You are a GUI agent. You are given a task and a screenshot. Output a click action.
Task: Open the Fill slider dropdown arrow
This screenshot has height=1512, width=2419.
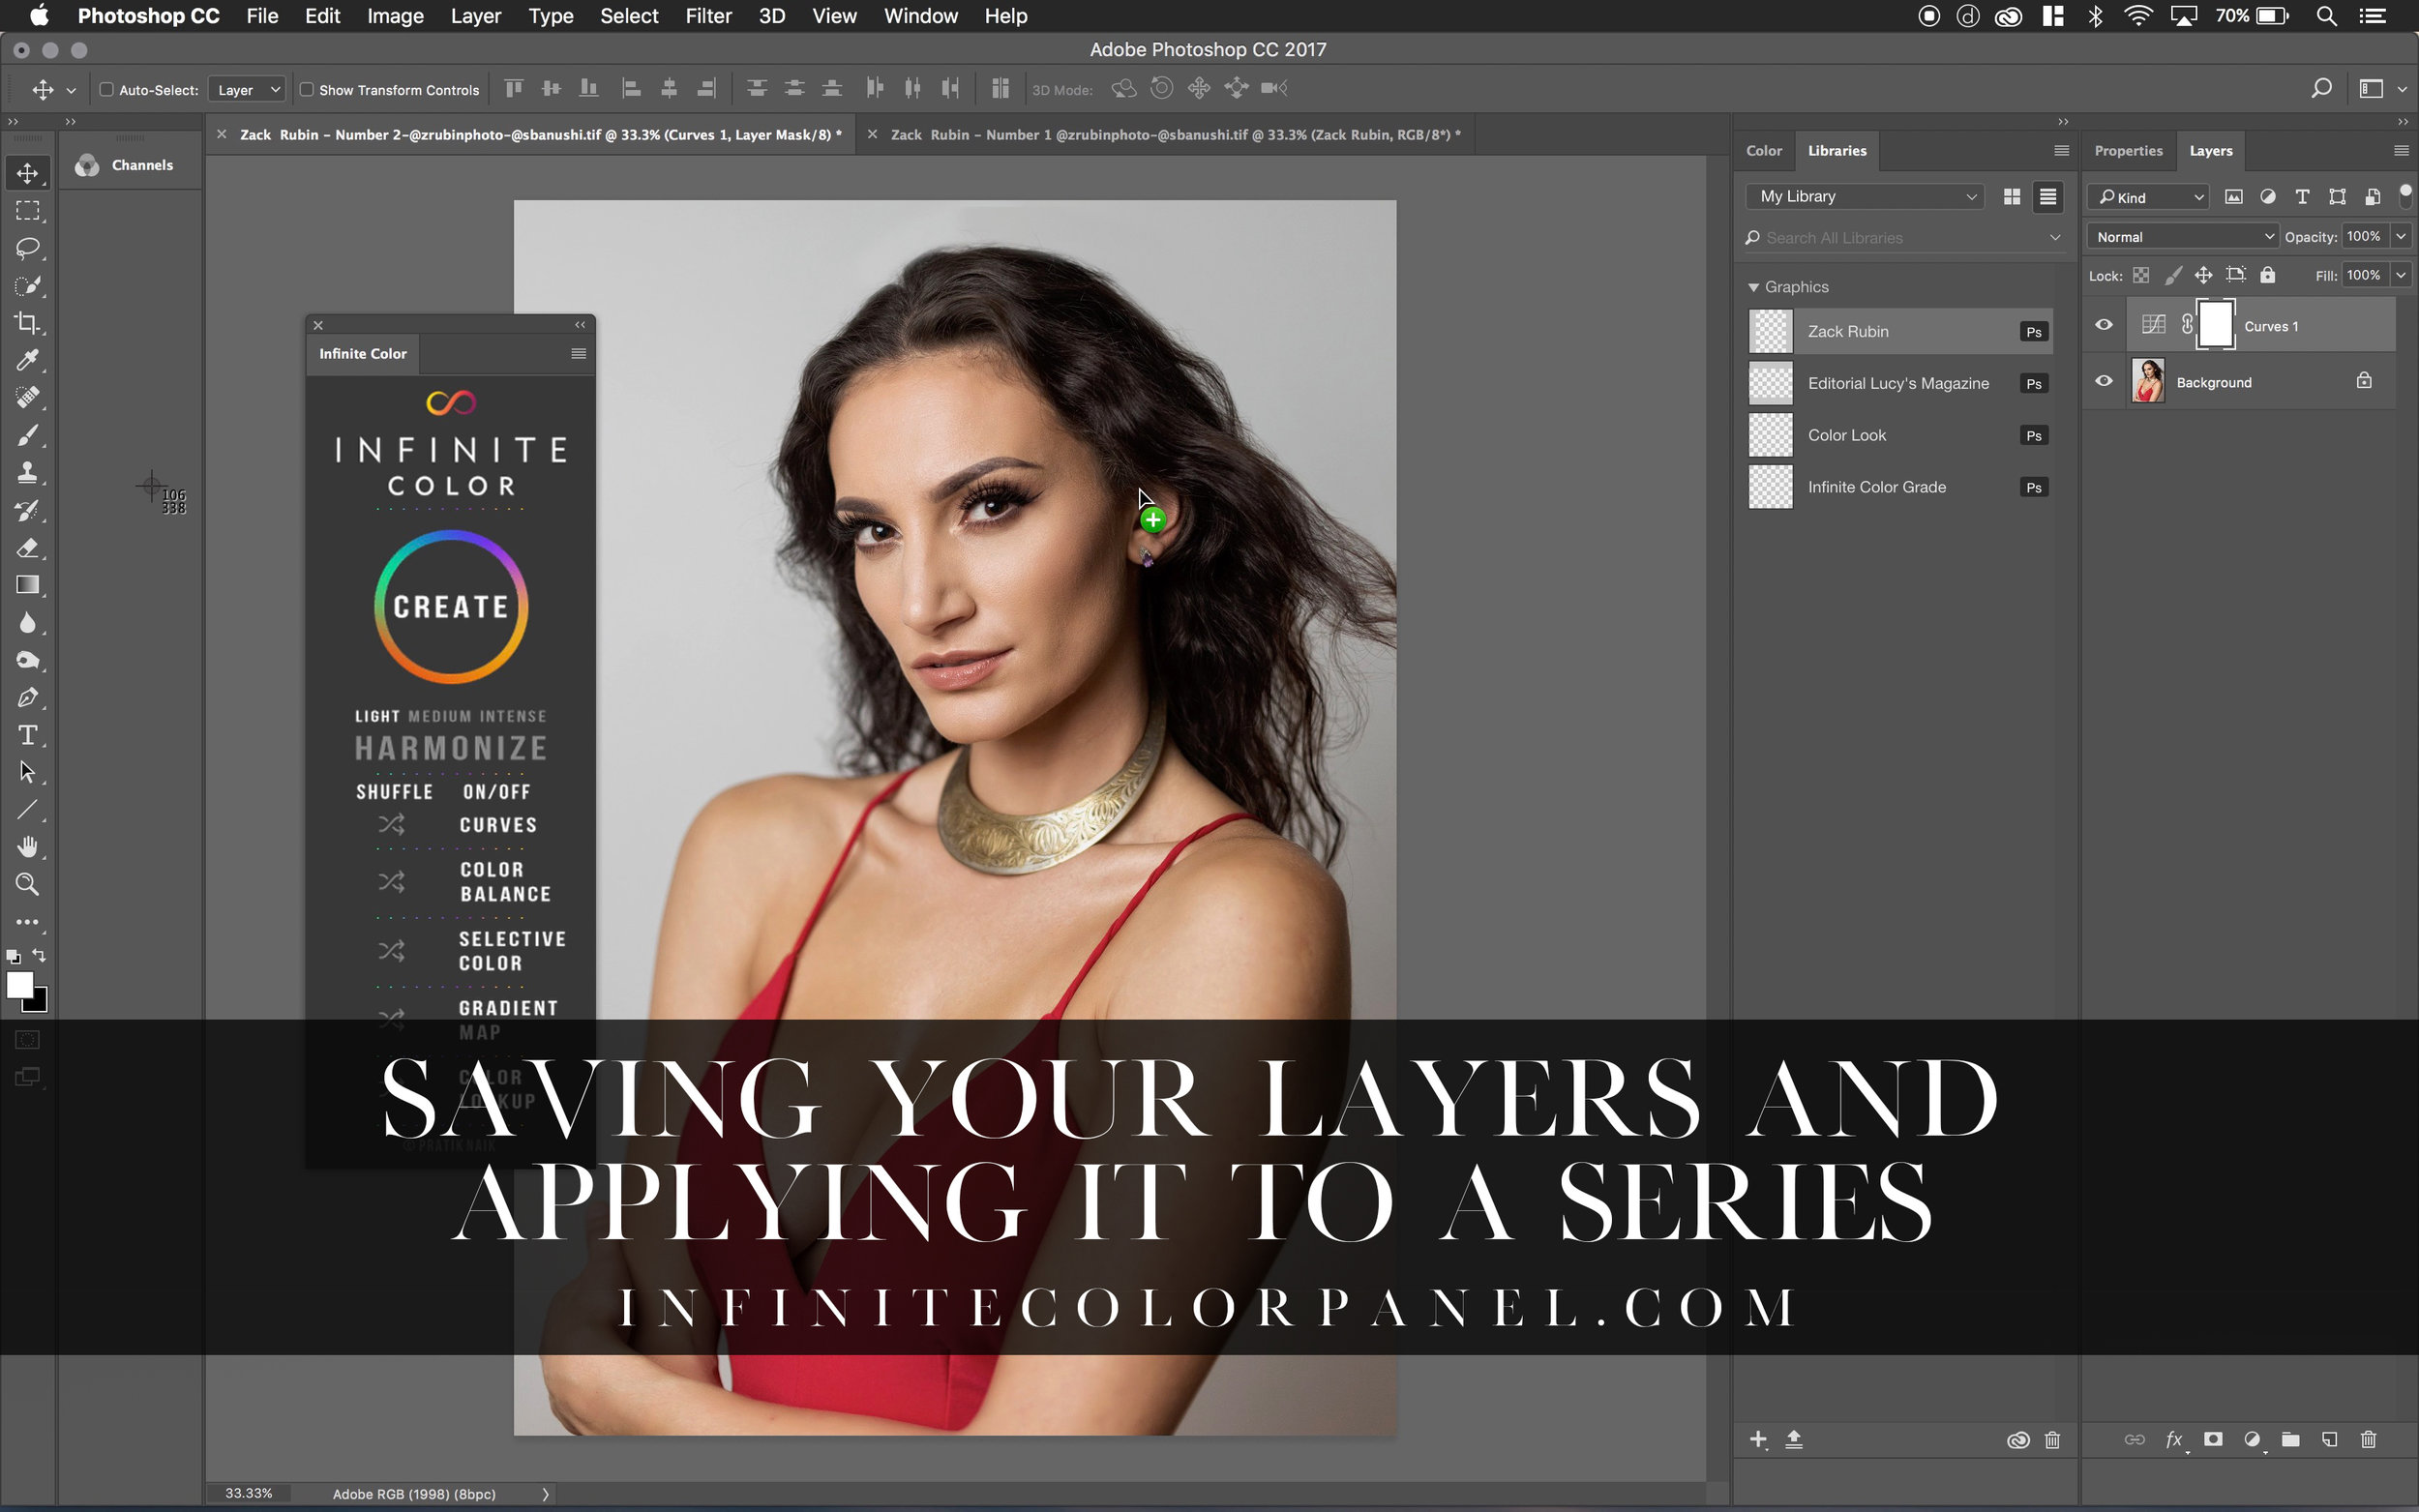point(2401,275)
